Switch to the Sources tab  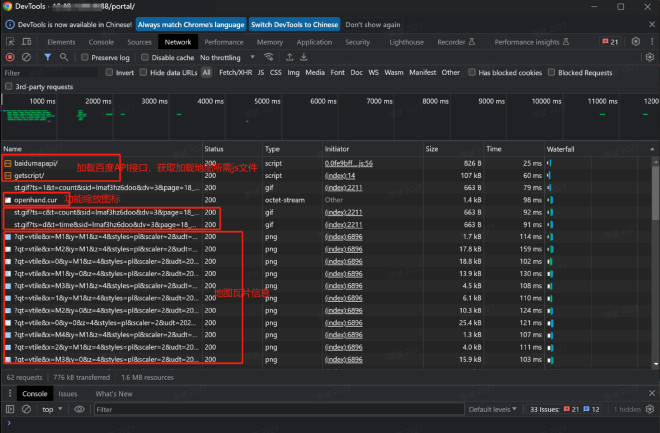[x=139, y=42]
